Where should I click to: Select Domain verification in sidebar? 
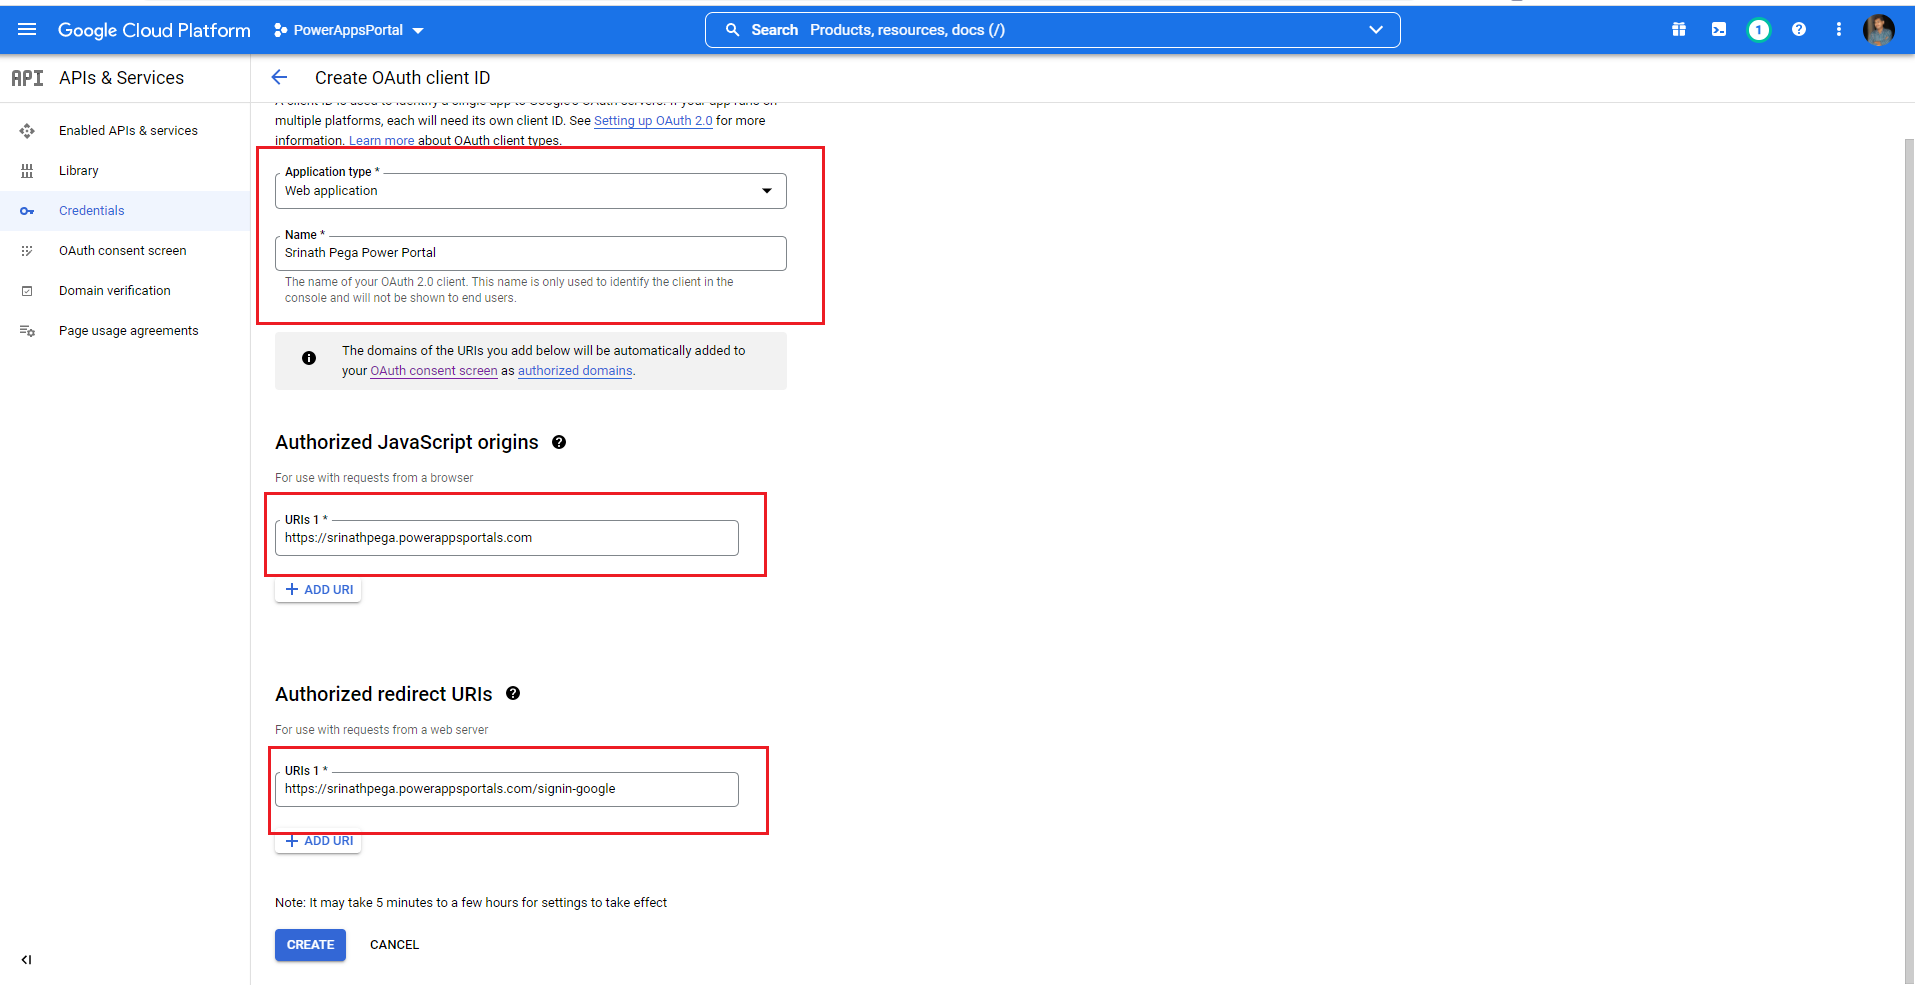114,291
